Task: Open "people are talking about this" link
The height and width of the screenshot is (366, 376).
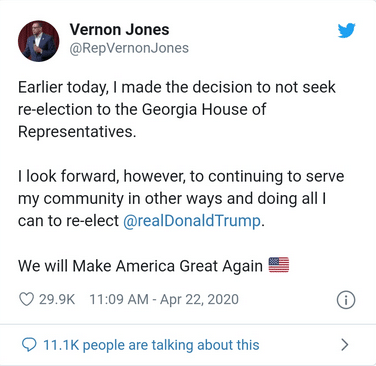Action: [x=171, y=345]
